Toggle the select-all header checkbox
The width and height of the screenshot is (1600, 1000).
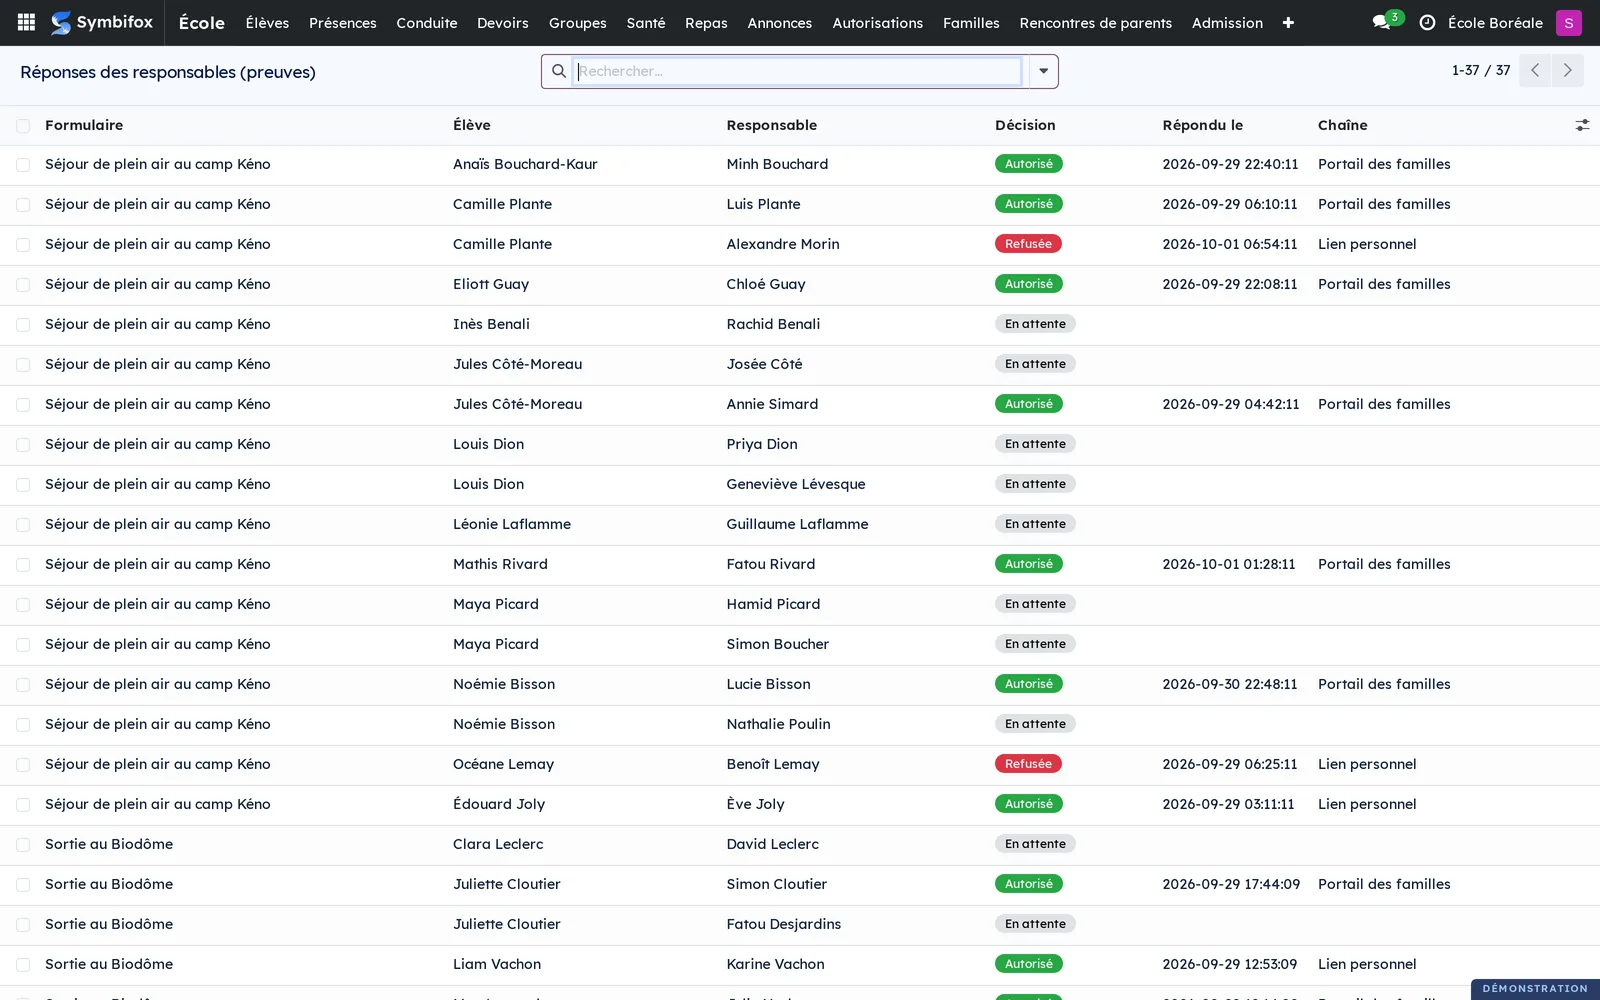point(23,125)
